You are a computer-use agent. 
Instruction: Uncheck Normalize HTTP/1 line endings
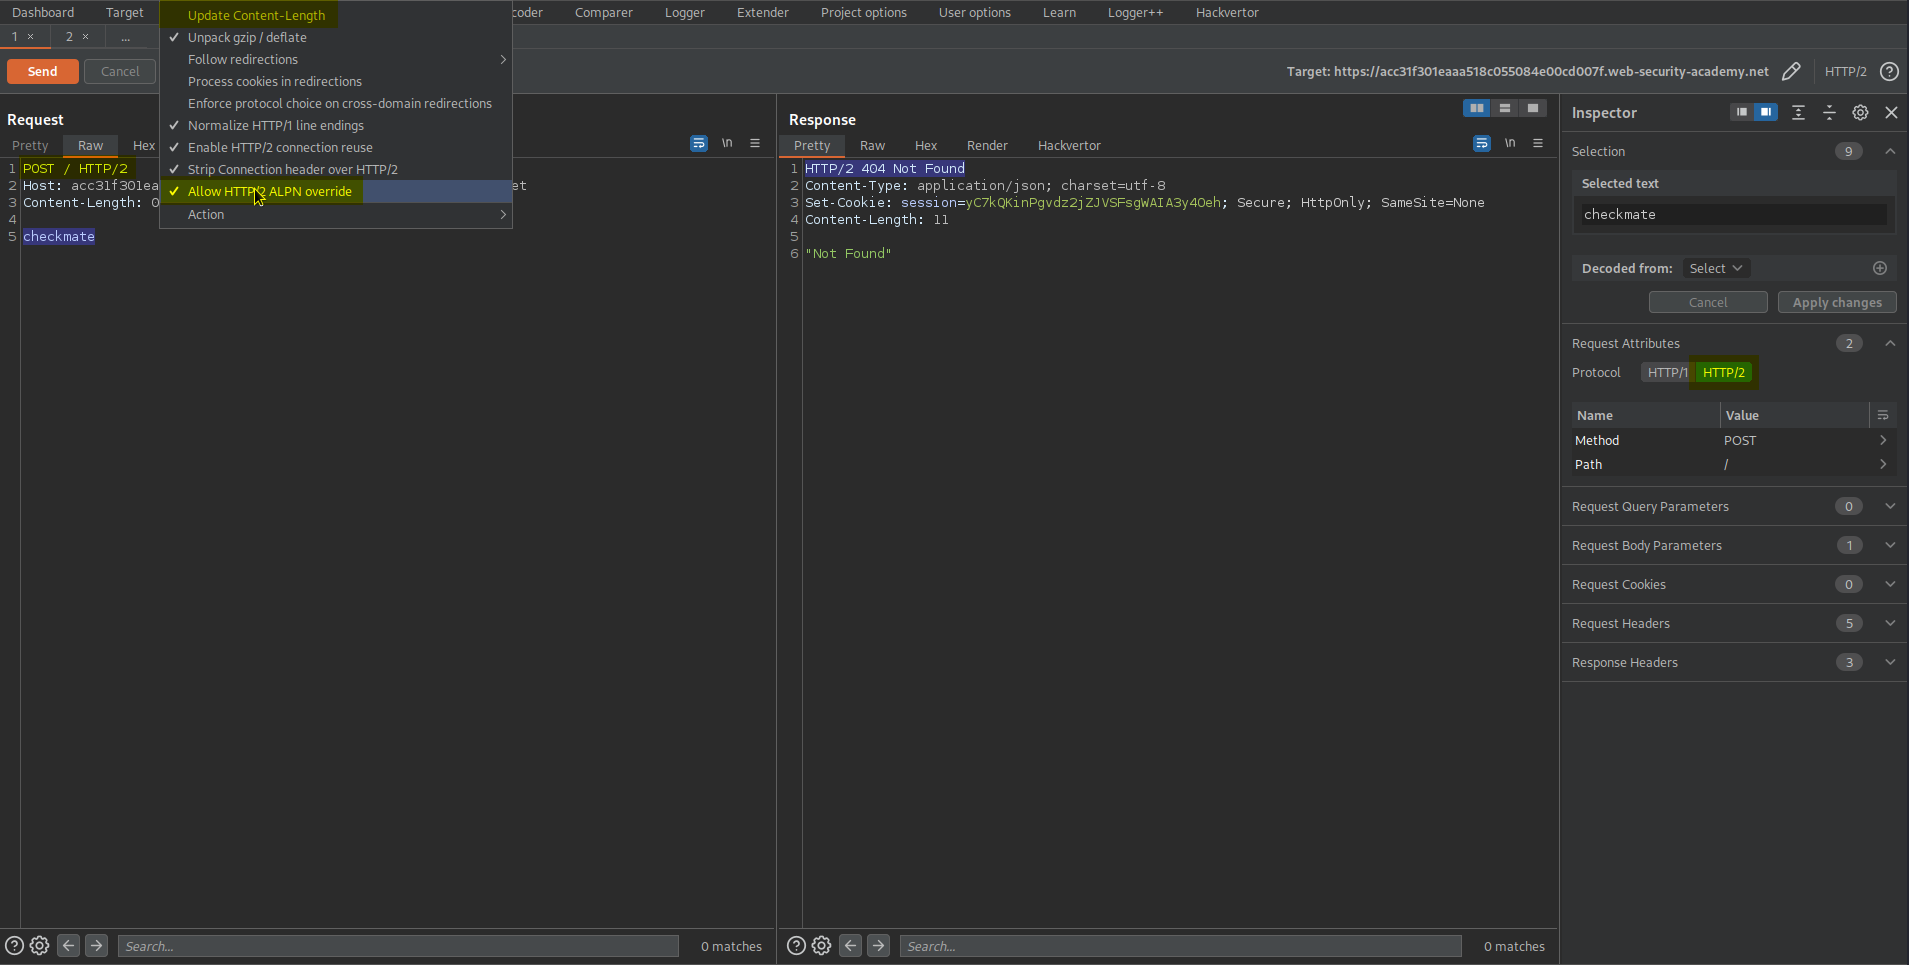[336, 125]
